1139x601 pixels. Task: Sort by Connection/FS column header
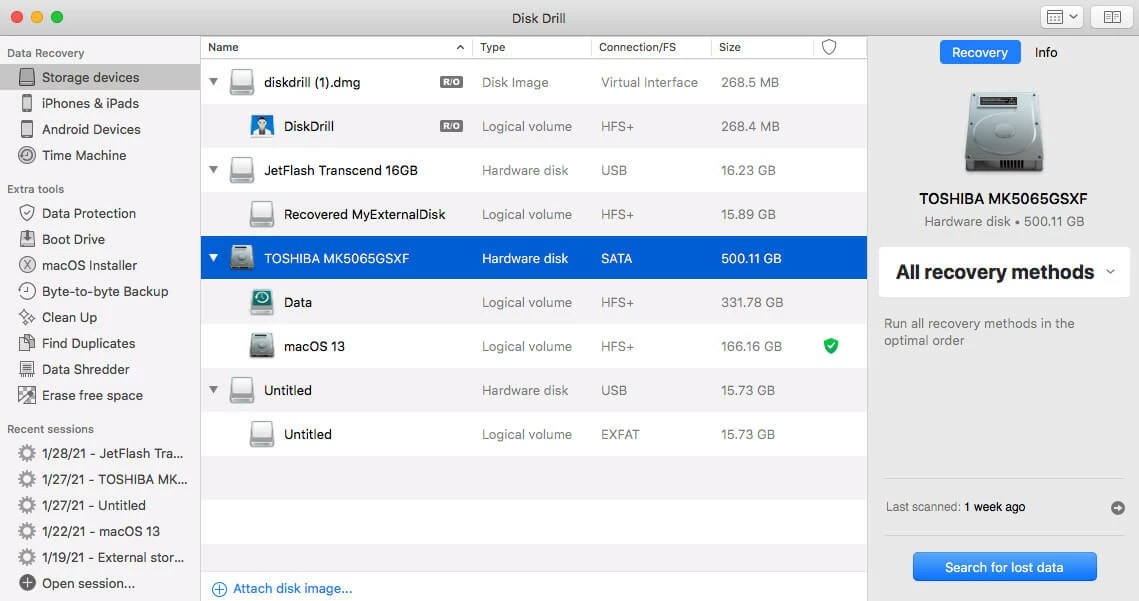[x=652, y=47]
